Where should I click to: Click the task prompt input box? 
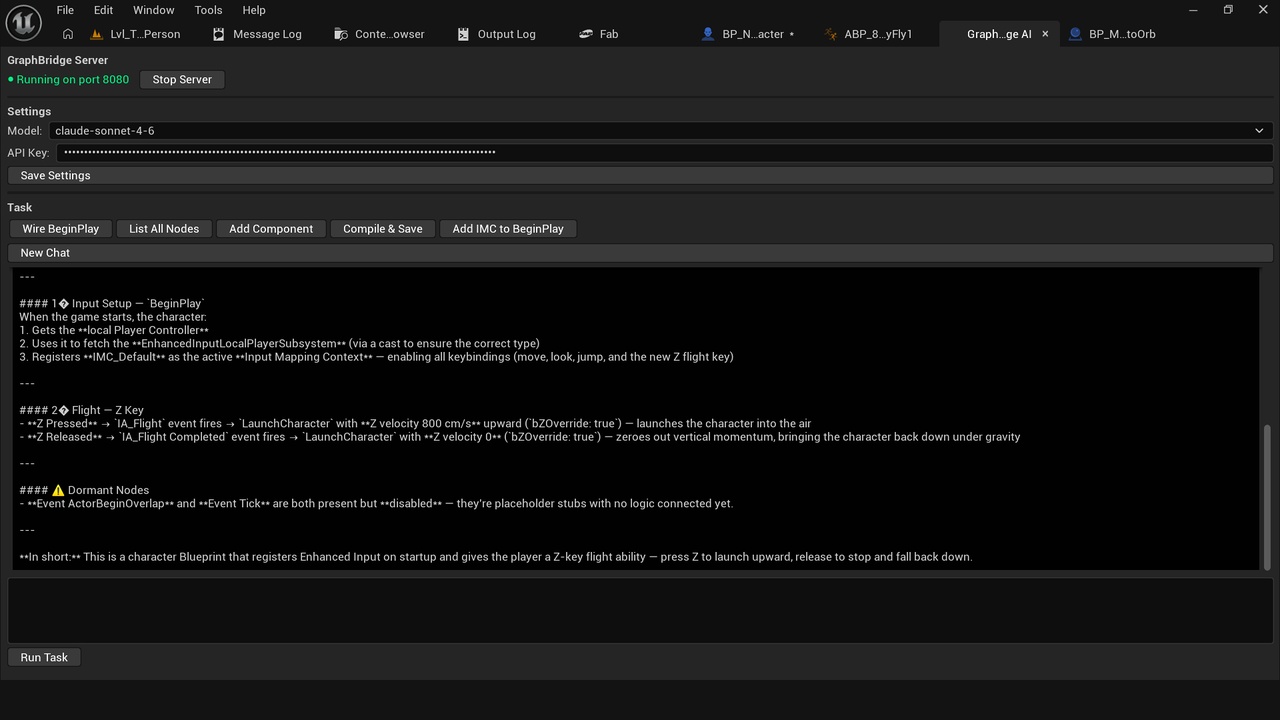click(640, 610)
